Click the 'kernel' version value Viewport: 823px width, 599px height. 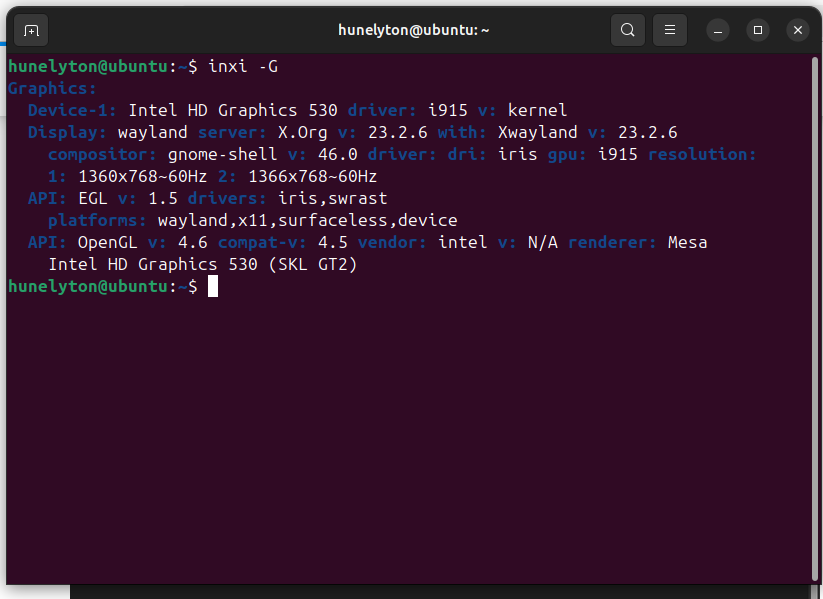537,111
